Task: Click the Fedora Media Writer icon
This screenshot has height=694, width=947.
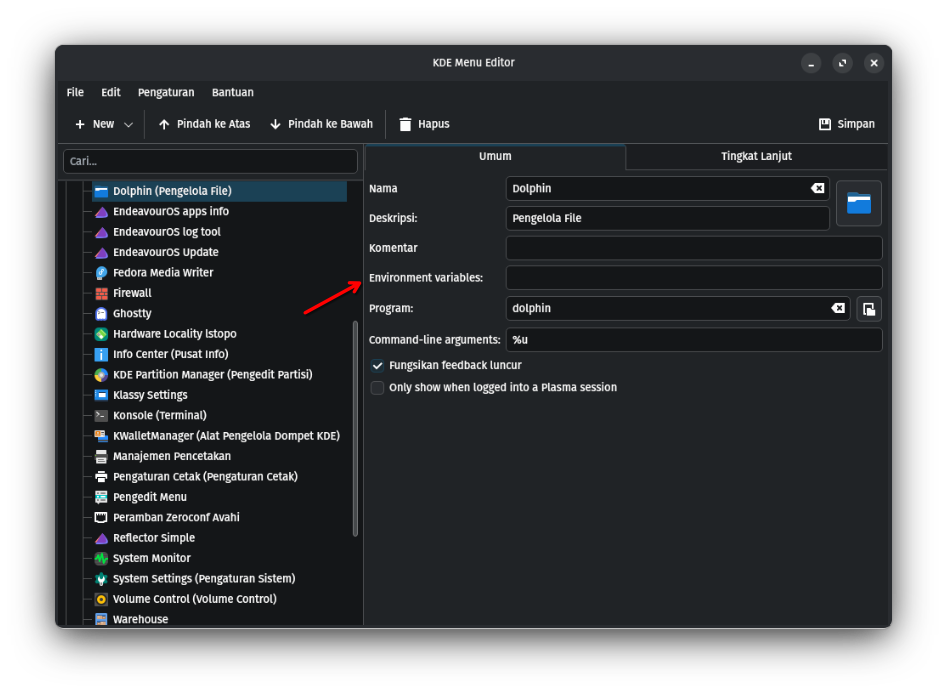Action: tap(101, 273)
